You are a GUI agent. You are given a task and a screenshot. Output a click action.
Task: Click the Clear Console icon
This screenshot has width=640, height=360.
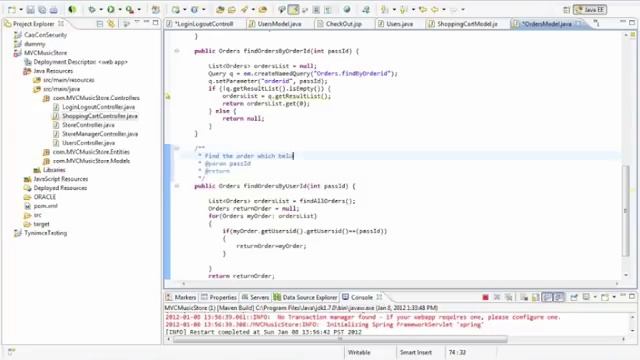click(x=524, y=297)
